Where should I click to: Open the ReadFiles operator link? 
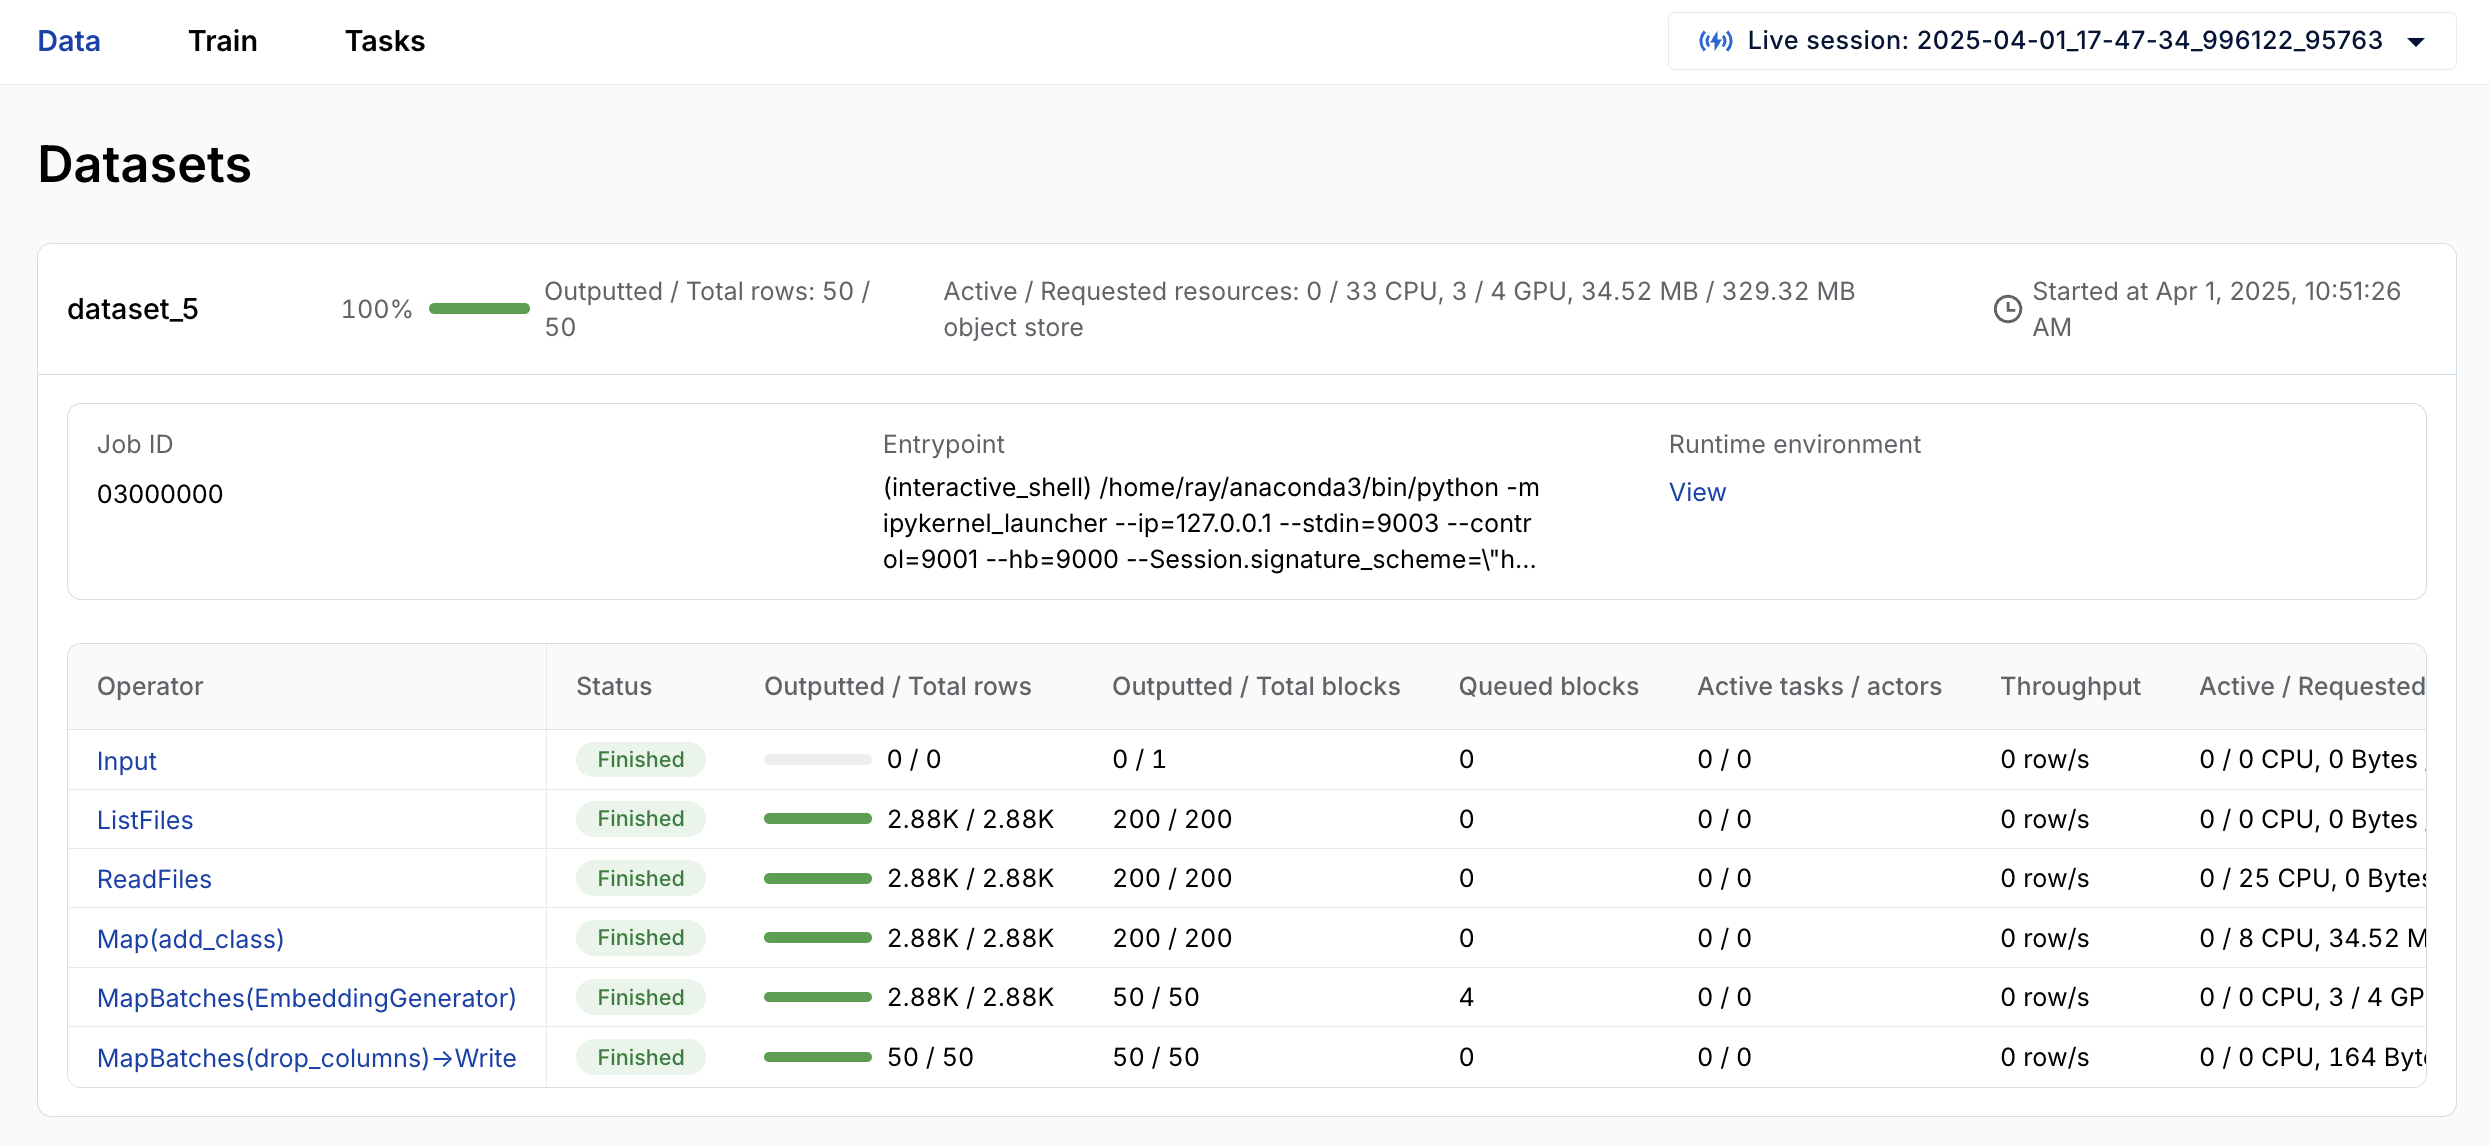[x=154, y=879]
